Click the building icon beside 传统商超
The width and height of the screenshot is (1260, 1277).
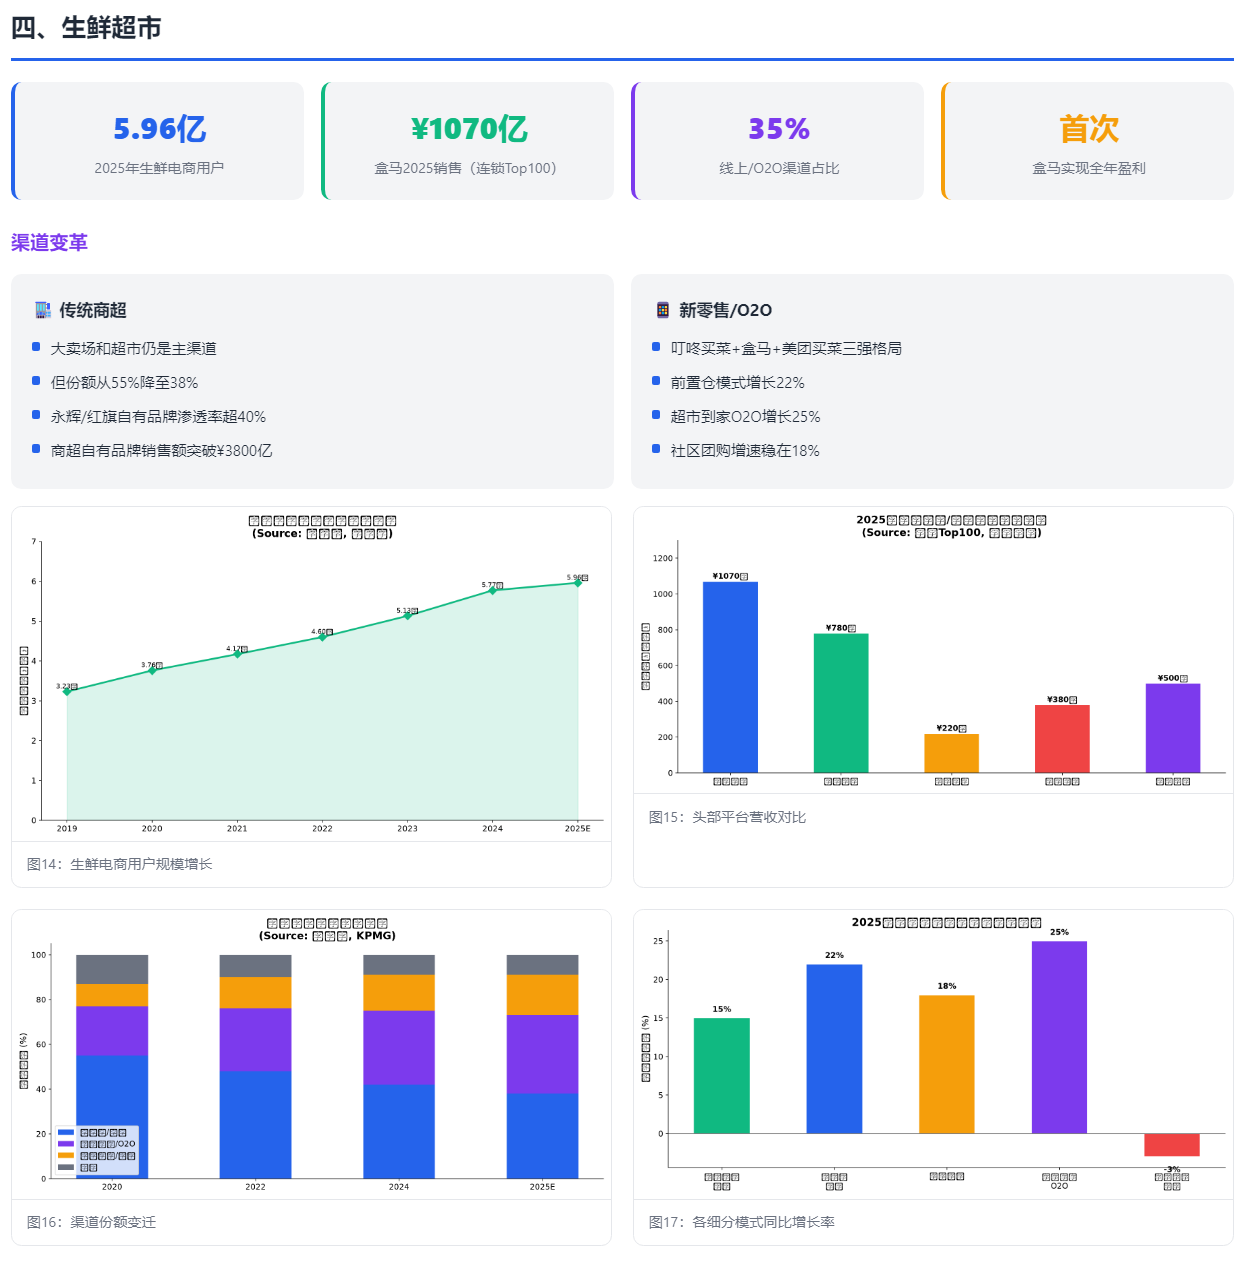click(x=42, y=310)
